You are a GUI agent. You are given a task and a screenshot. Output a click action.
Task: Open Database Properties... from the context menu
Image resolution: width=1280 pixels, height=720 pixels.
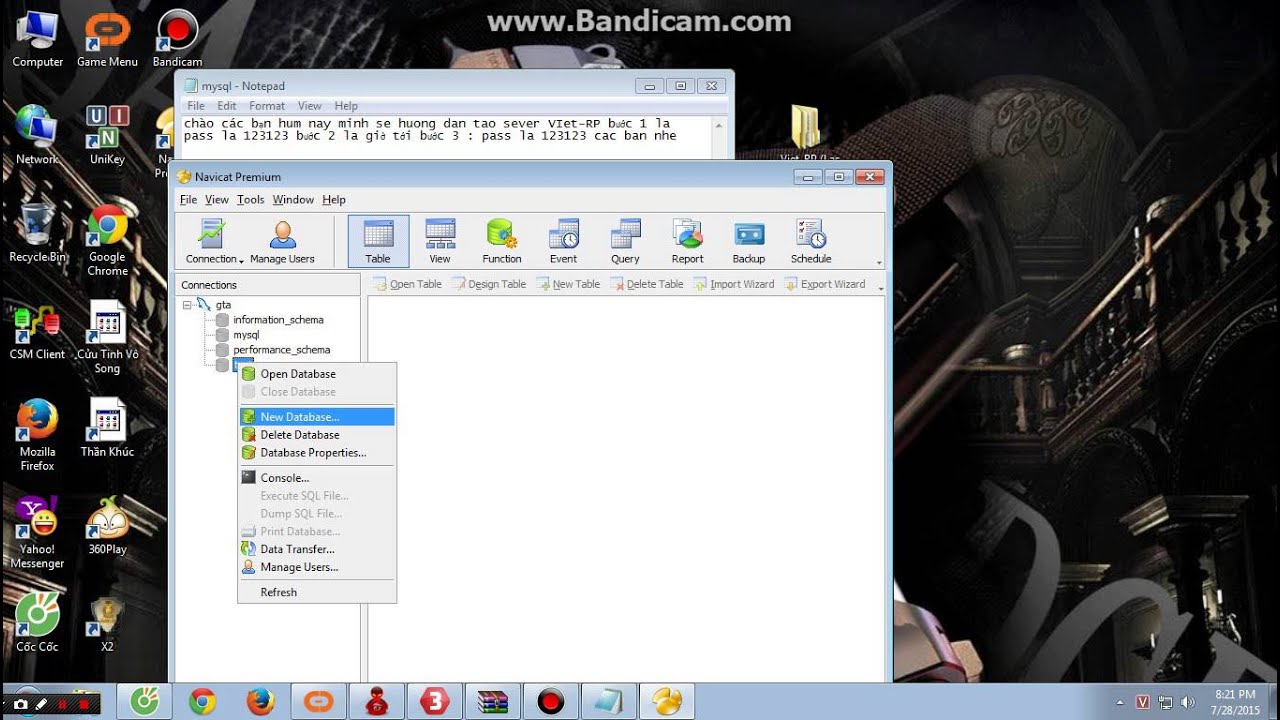coord(317,453)
